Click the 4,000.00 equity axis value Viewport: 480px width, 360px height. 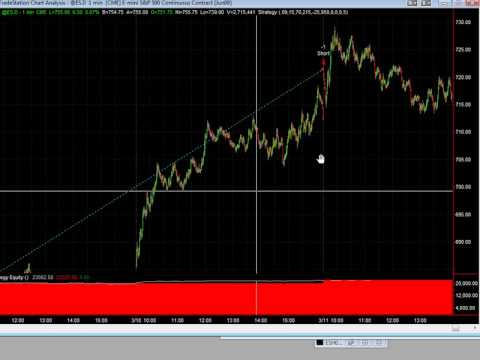pos(466,308)
